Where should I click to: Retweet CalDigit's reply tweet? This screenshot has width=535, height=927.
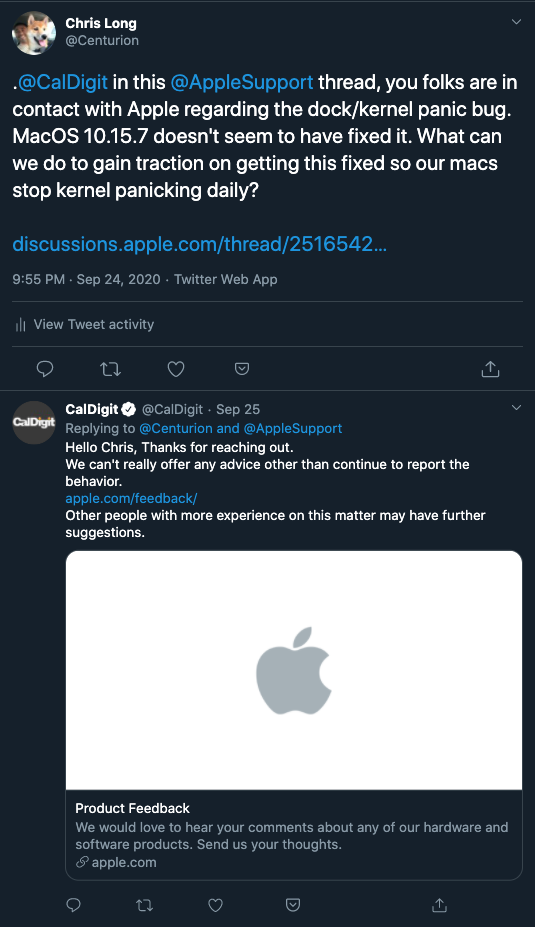[144, 905]
